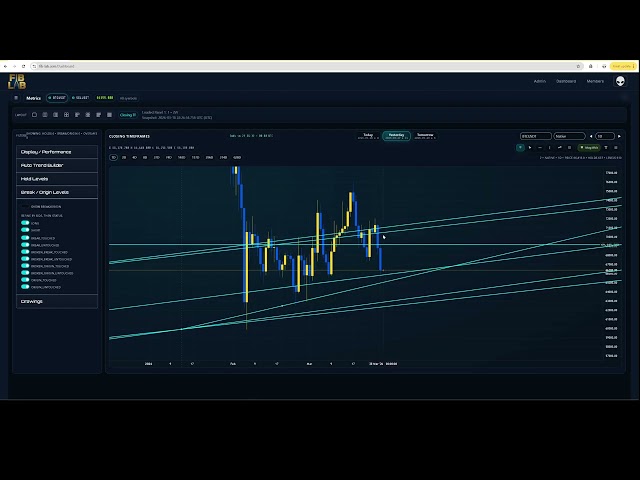Image resolution: width=640 pixels, height=480 pixels.
Task: Switch to the Tomorrow tab
Action: (x=425, y=136)
